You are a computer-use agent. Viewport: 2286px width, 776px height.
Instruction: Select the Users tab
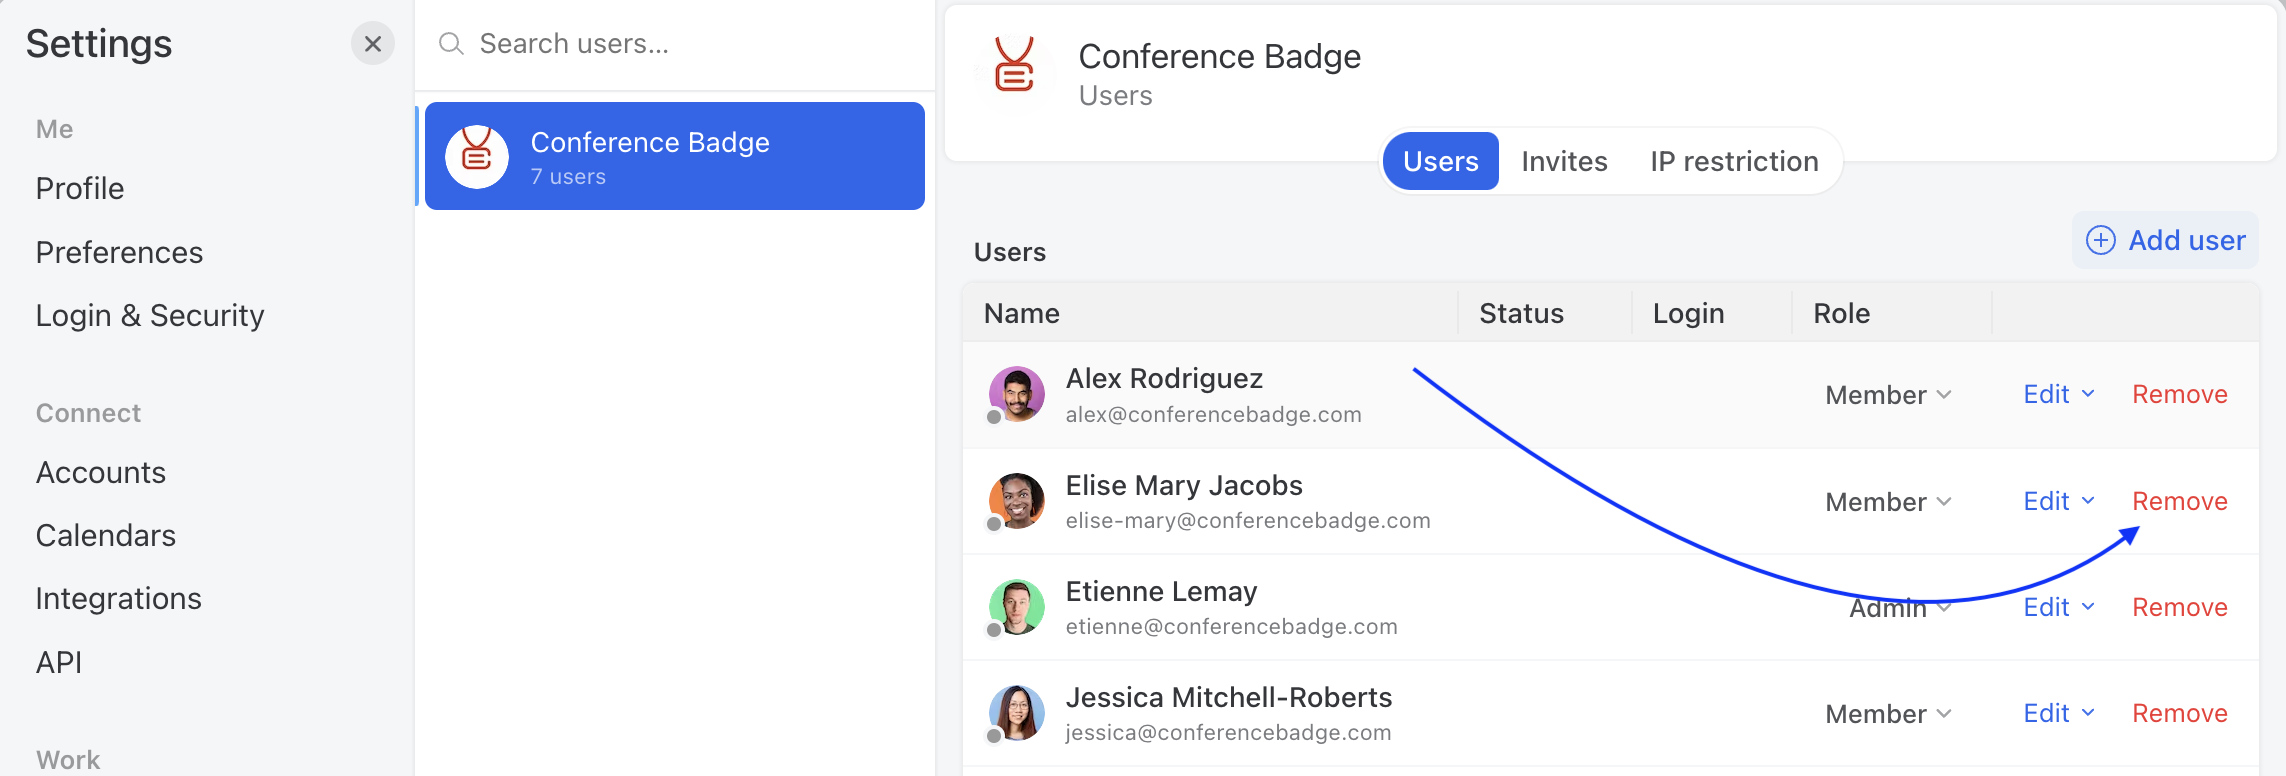1440,161
